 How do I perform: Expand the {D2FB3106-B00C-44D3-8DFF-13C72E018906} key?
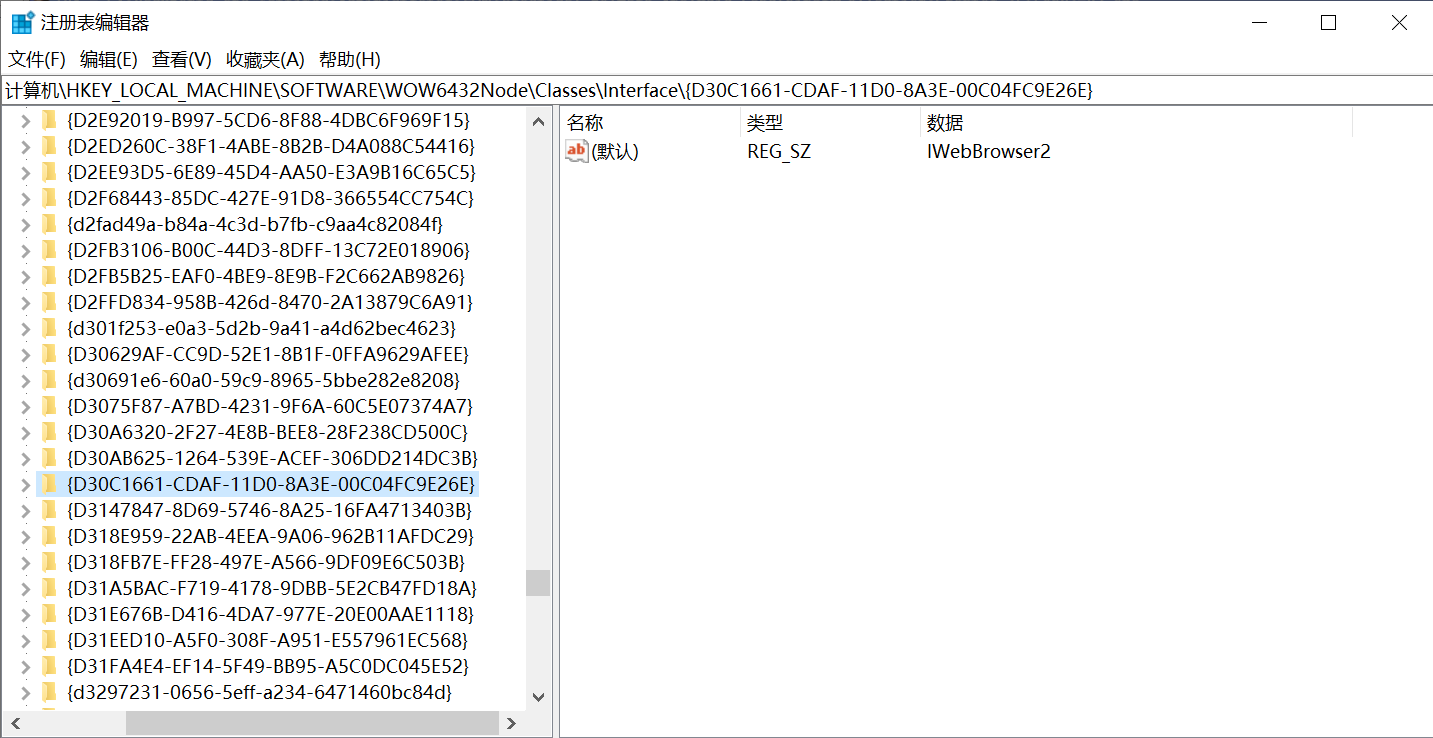pyautogui.click(x=25, y=250)
